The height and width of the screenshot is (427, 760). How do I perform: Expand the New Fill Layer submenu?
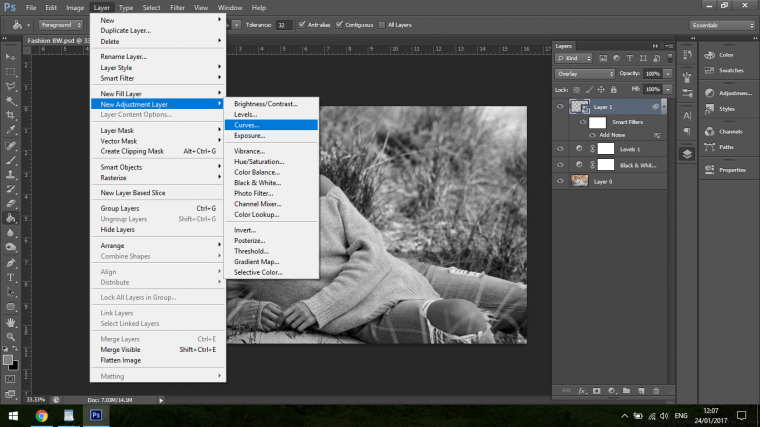click(x=158, y=94)
